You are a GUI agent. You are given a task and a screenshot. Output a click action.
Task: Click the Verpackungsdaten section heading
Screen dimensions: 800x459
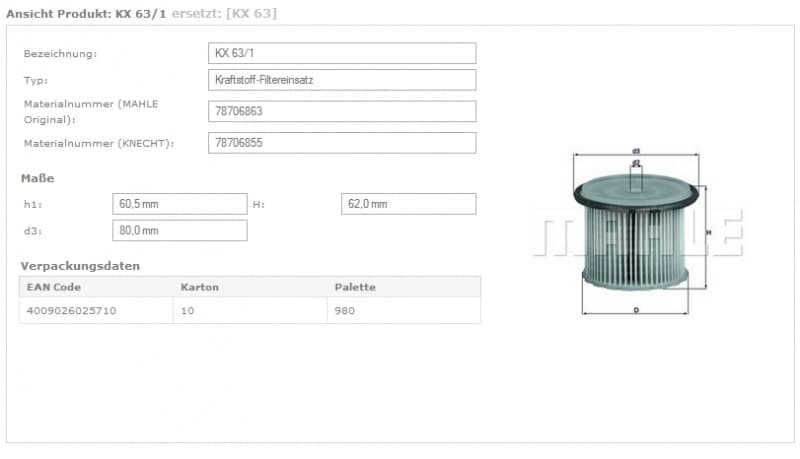[80, 266]
